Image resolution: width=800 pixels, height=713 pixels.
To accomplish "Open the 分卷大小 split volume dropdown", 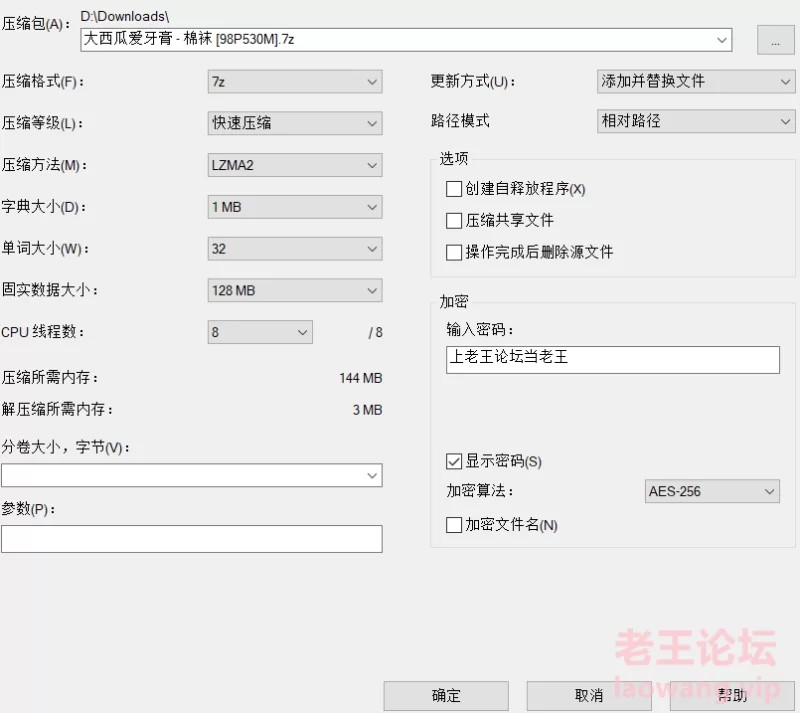I will 192,475.
